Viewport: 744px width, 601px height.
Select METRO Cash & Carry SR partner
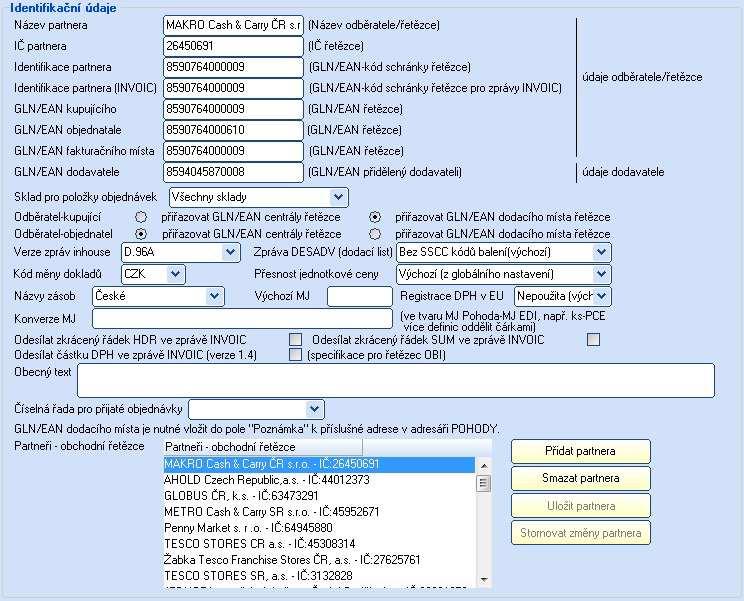pyautogui.click(x=319, y=512)
